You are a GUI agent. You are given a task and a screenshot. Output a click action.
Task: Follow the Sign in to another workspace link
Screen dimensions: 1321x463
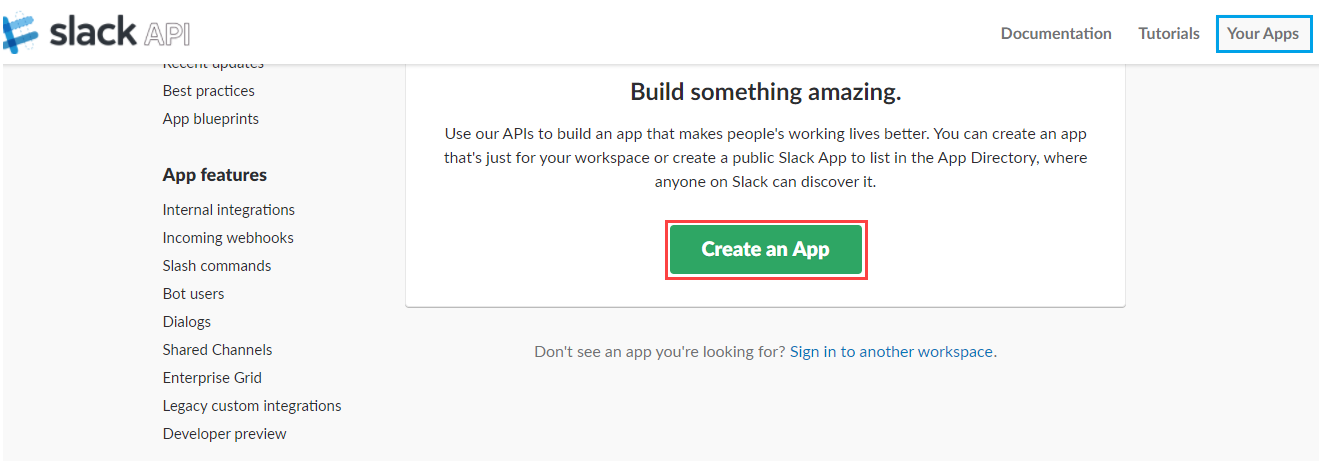[891, 352]
